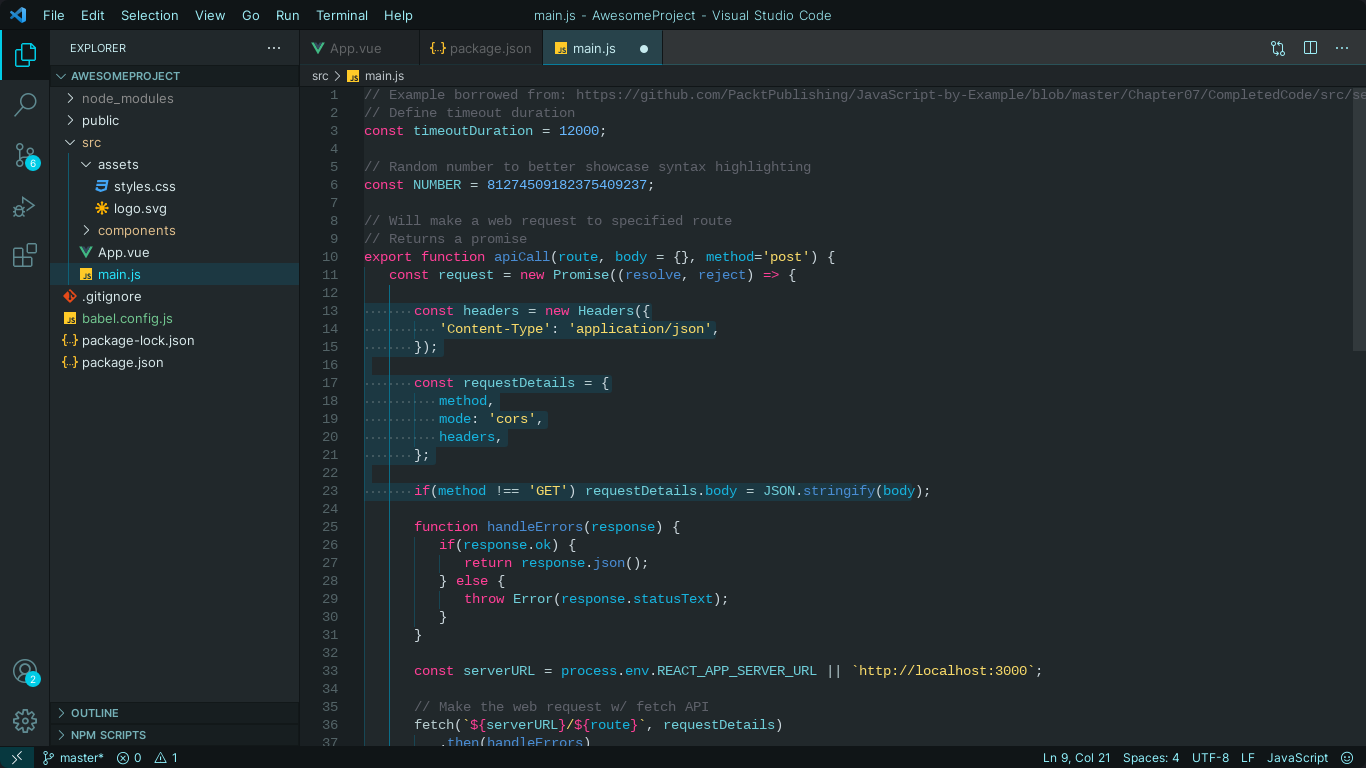1366x768 pixels.
Task: Open the File menu
Action: point(54,15)
